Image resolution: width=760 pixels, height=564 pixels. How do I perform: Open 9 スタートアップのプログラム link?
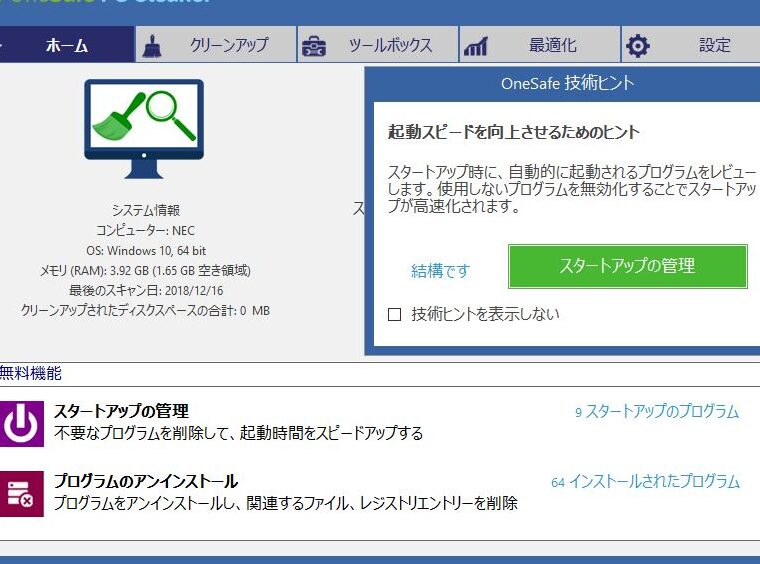[656, 411]
